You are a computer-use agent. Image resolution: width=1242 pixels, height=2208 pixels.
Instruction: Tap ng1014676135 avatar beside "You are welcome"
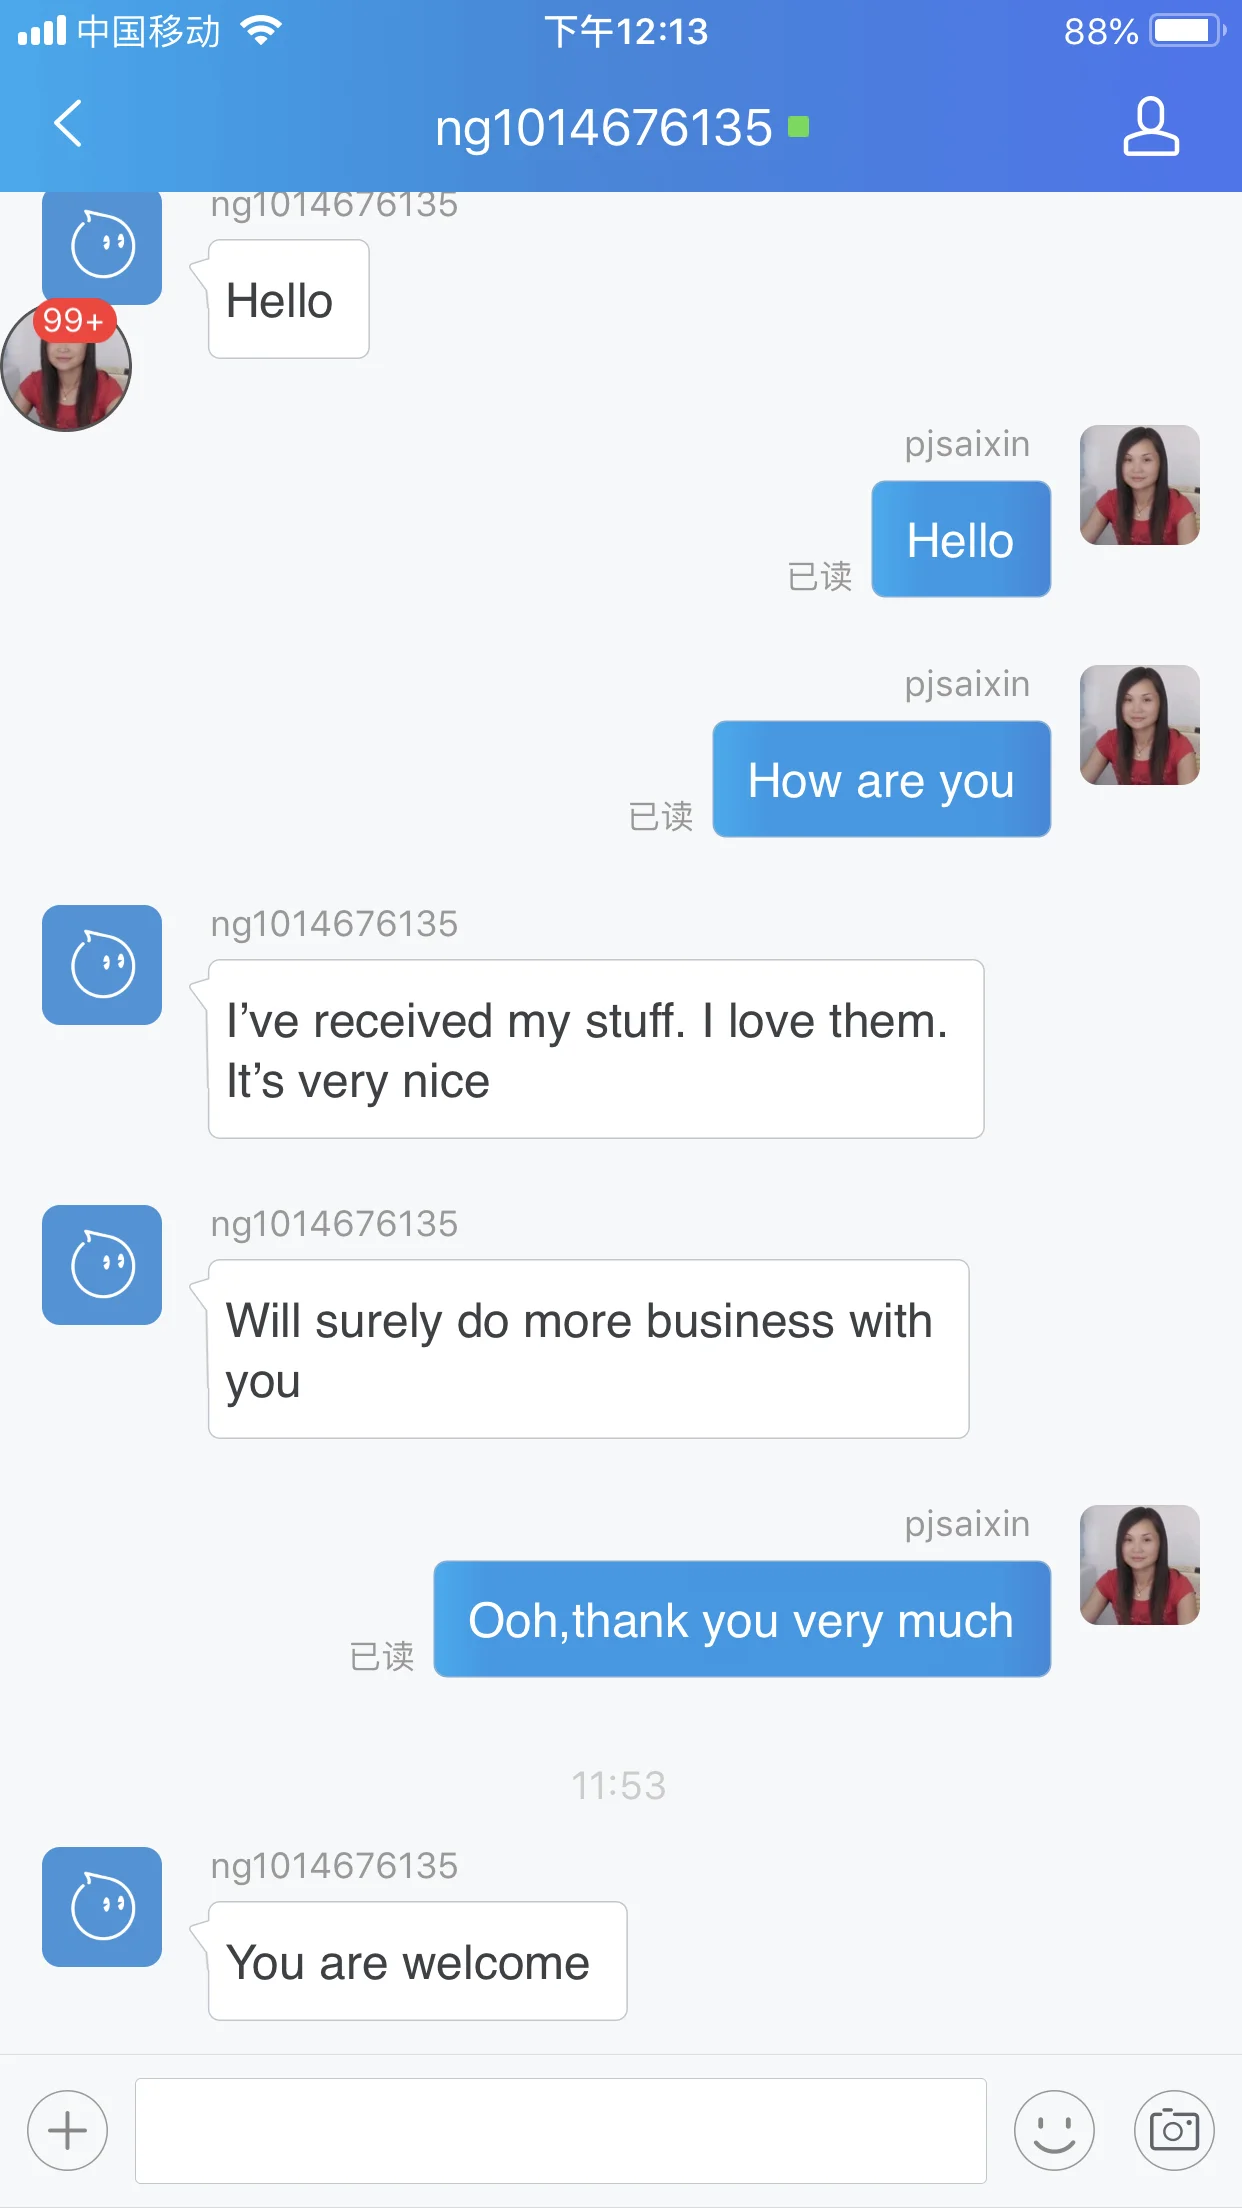(x=102, y=1906)
